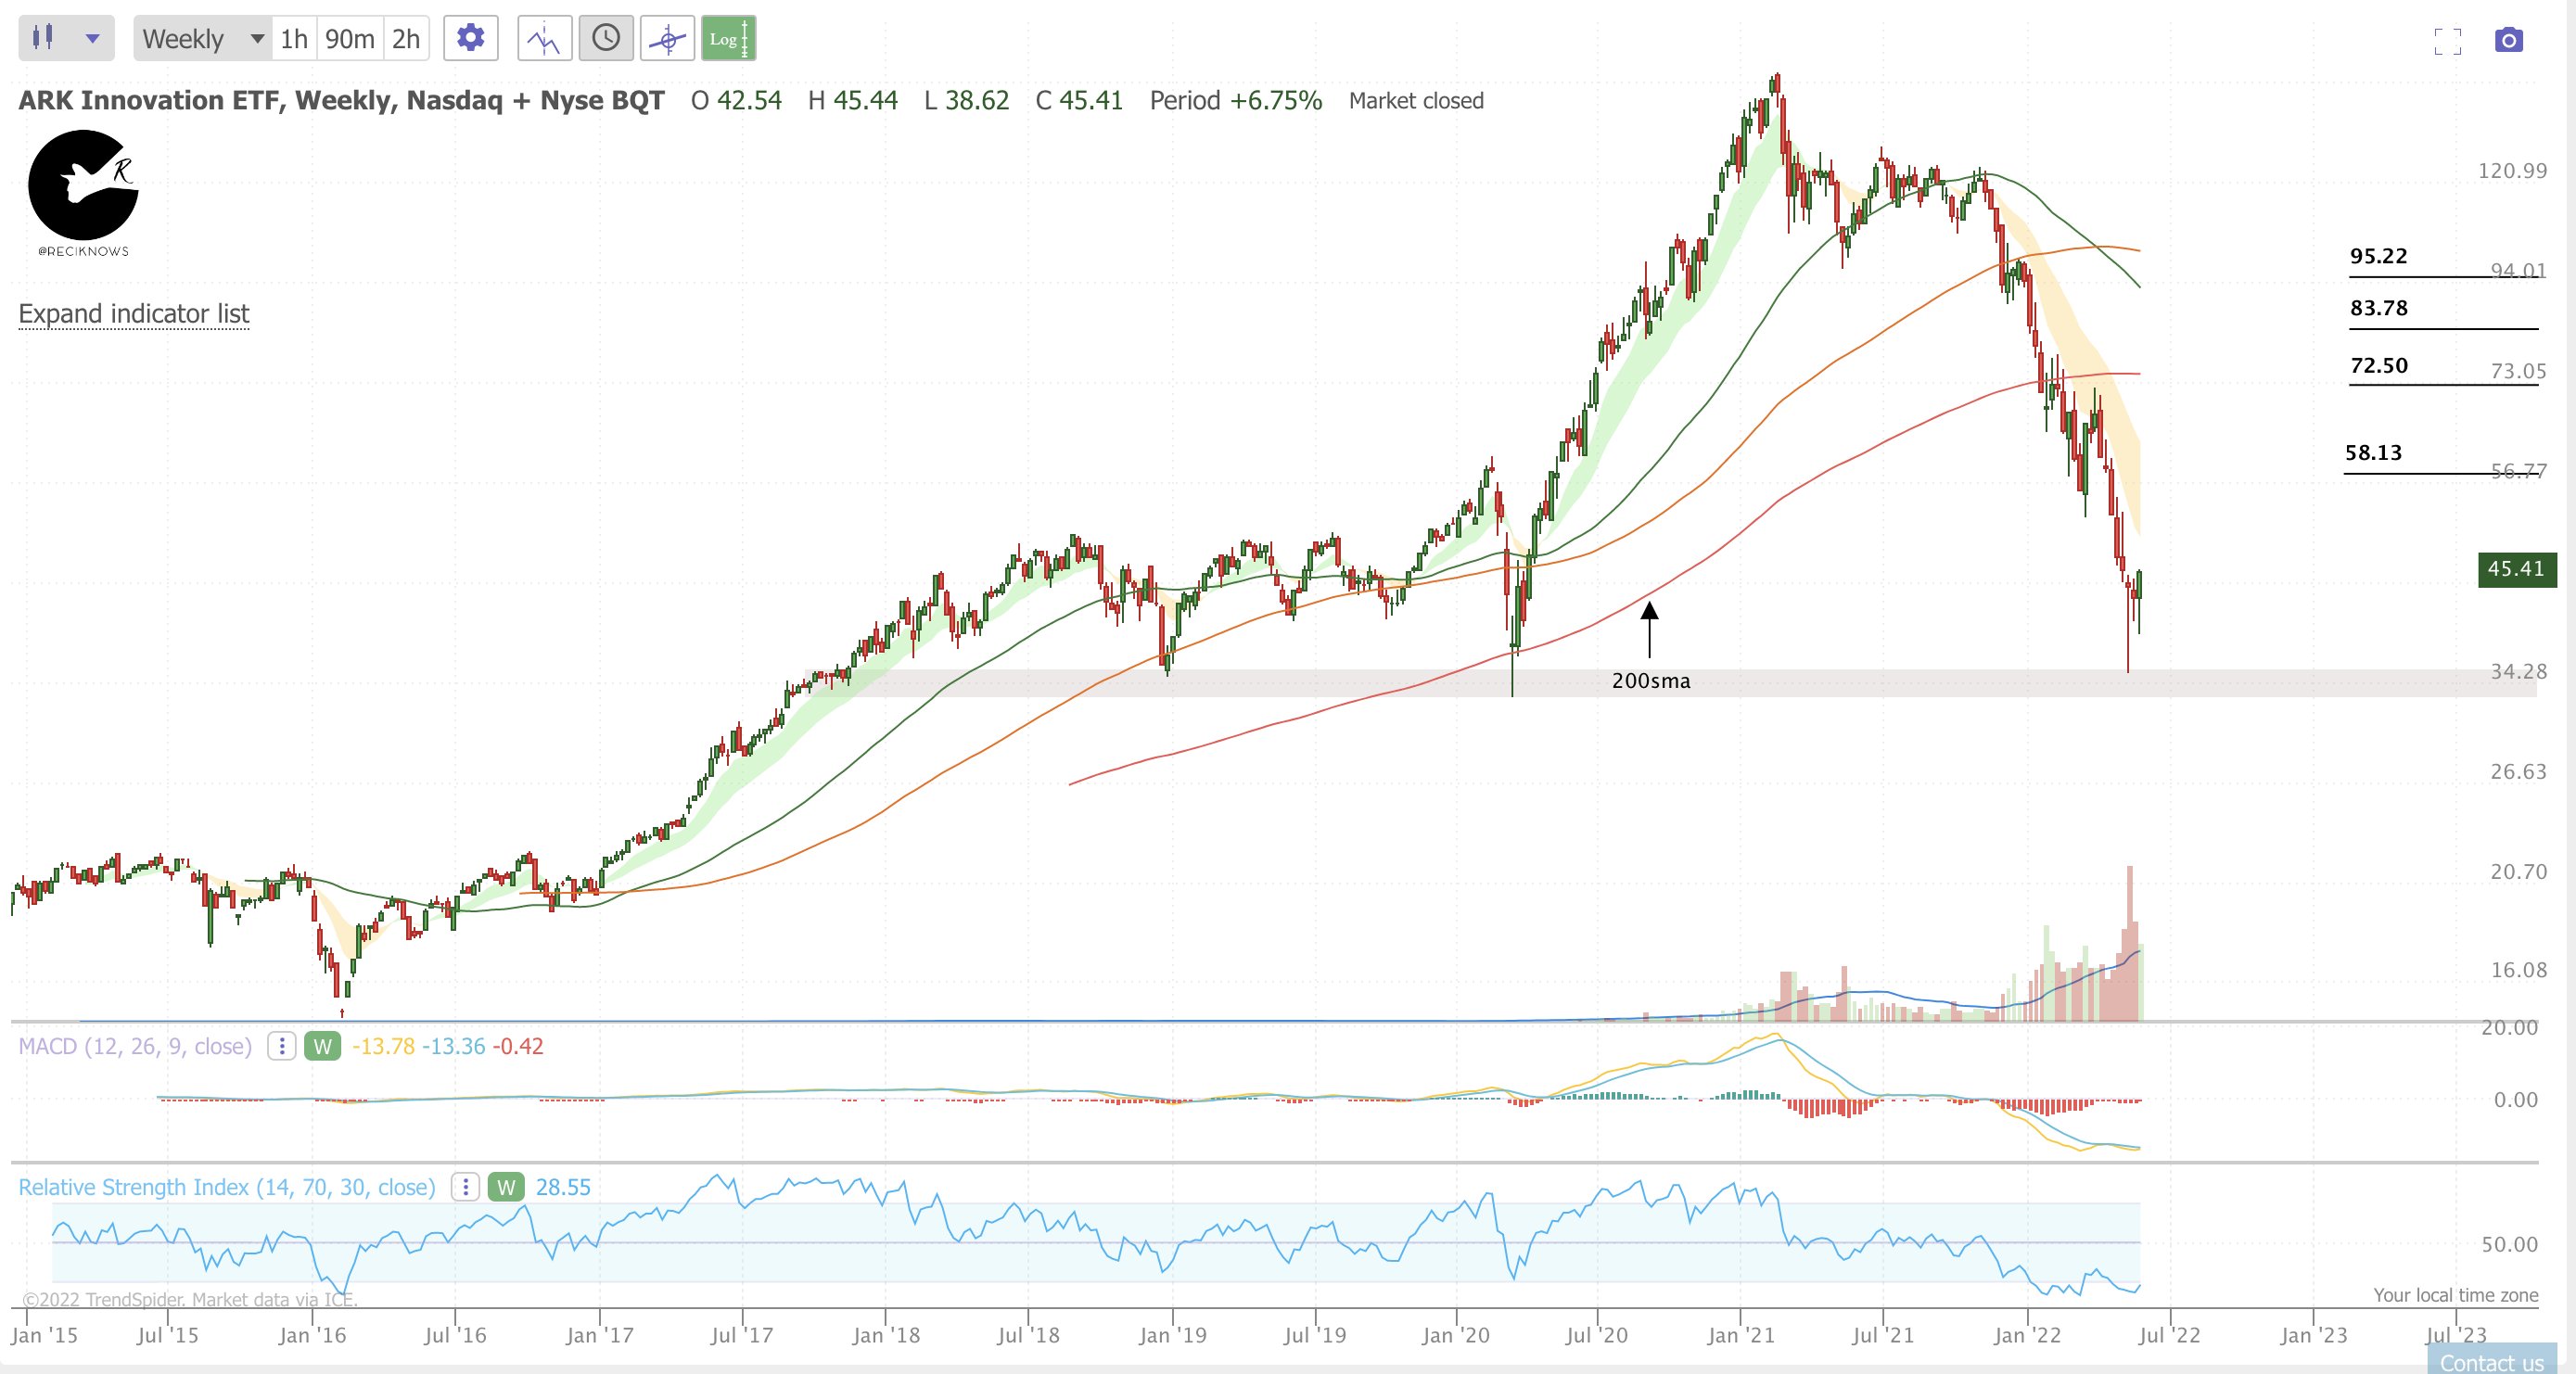The image size is (2576, 1374).
Task: Click the price line indicator icon
Action: (x=544, y=39)
